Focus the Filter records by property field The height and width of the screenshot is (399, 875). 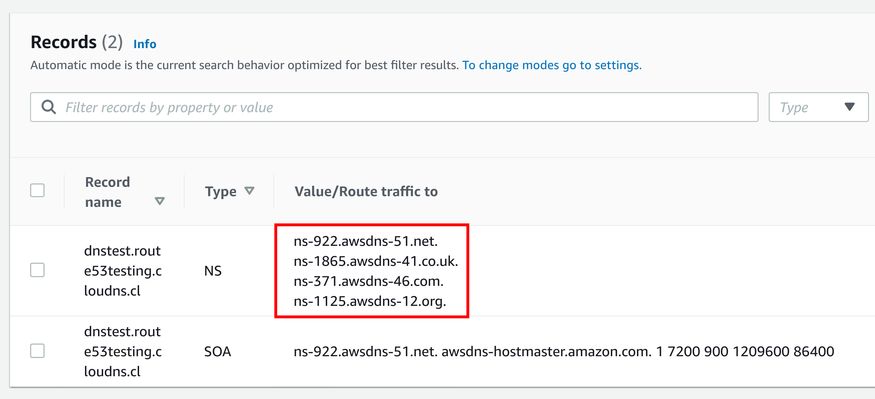click(x=394, y=107)
